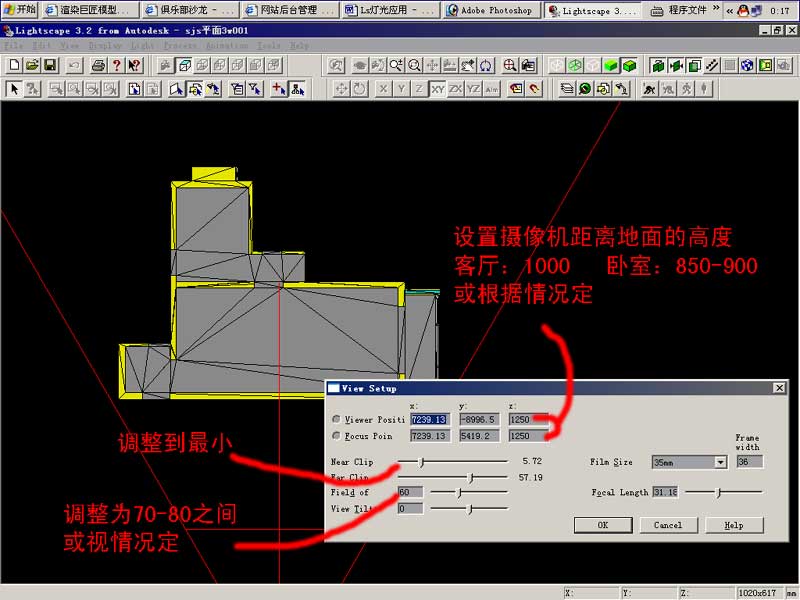Viewport: 800px width, 600px height.
Task: Click the Far Clip slider handle
Action: pos(471,478)
